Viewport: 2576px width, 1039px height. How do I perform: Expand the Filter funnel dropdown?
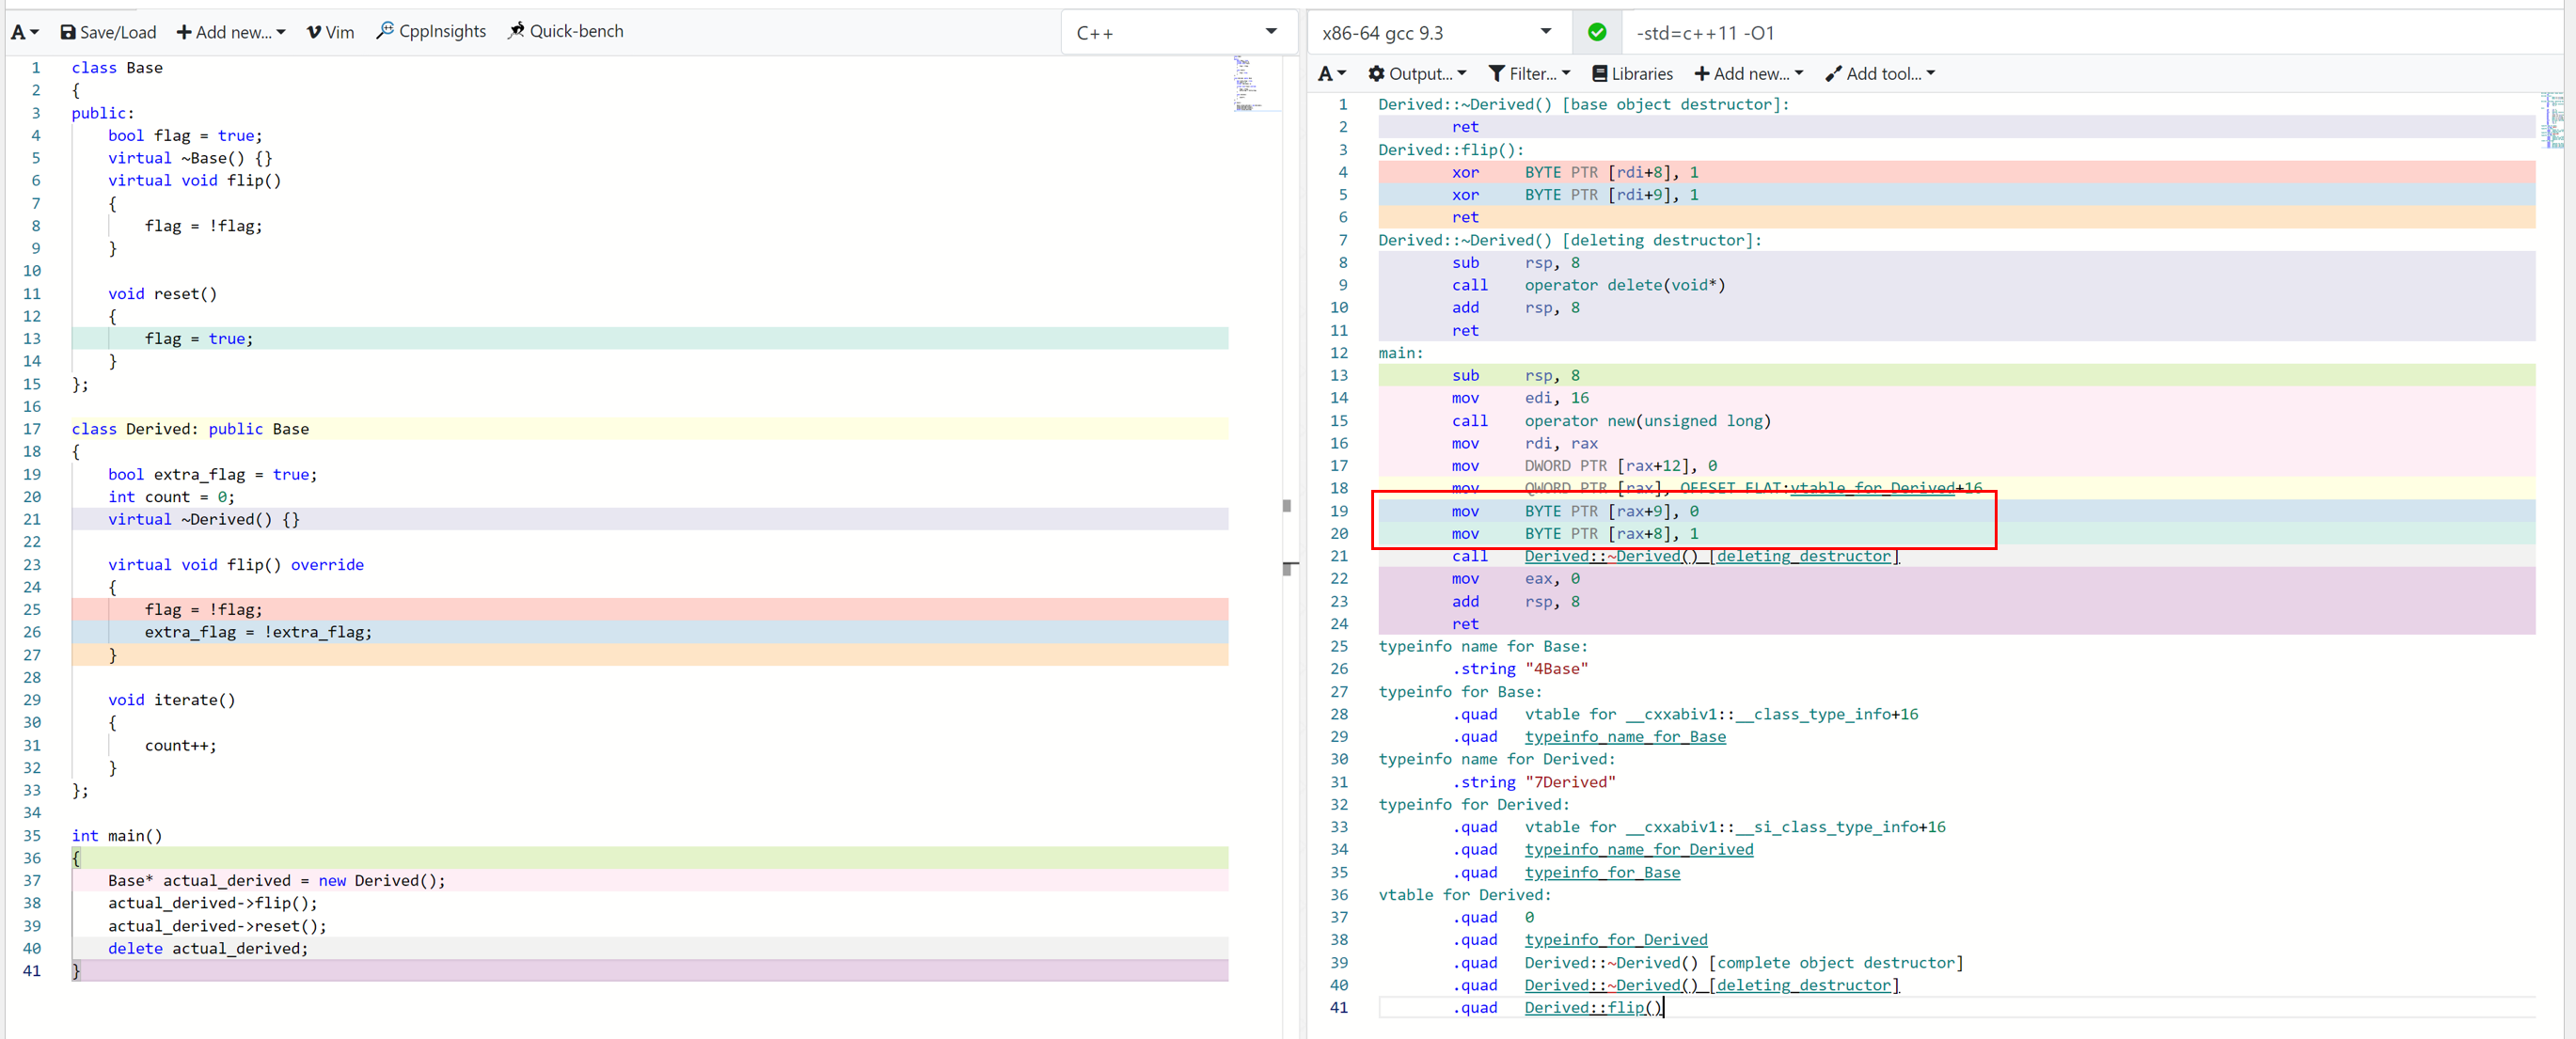(x=1529, y=74)
